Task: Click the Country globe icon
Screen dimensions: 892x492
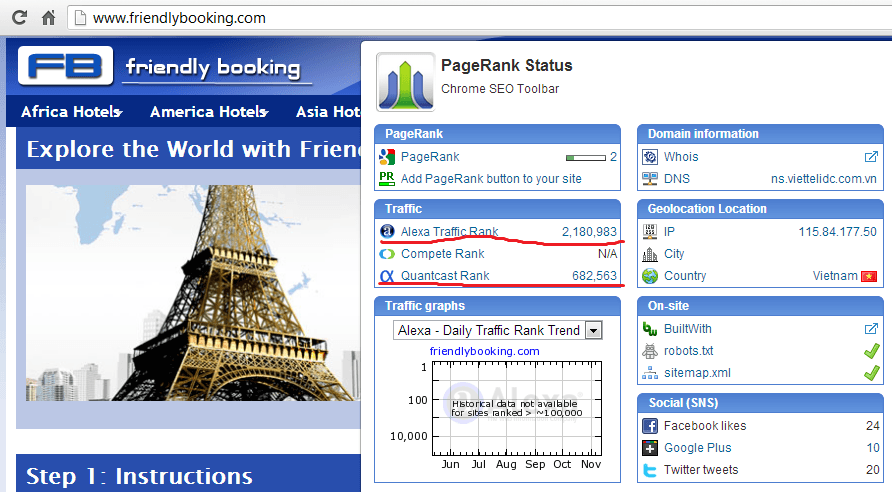Action: click(x=650, y=276)
